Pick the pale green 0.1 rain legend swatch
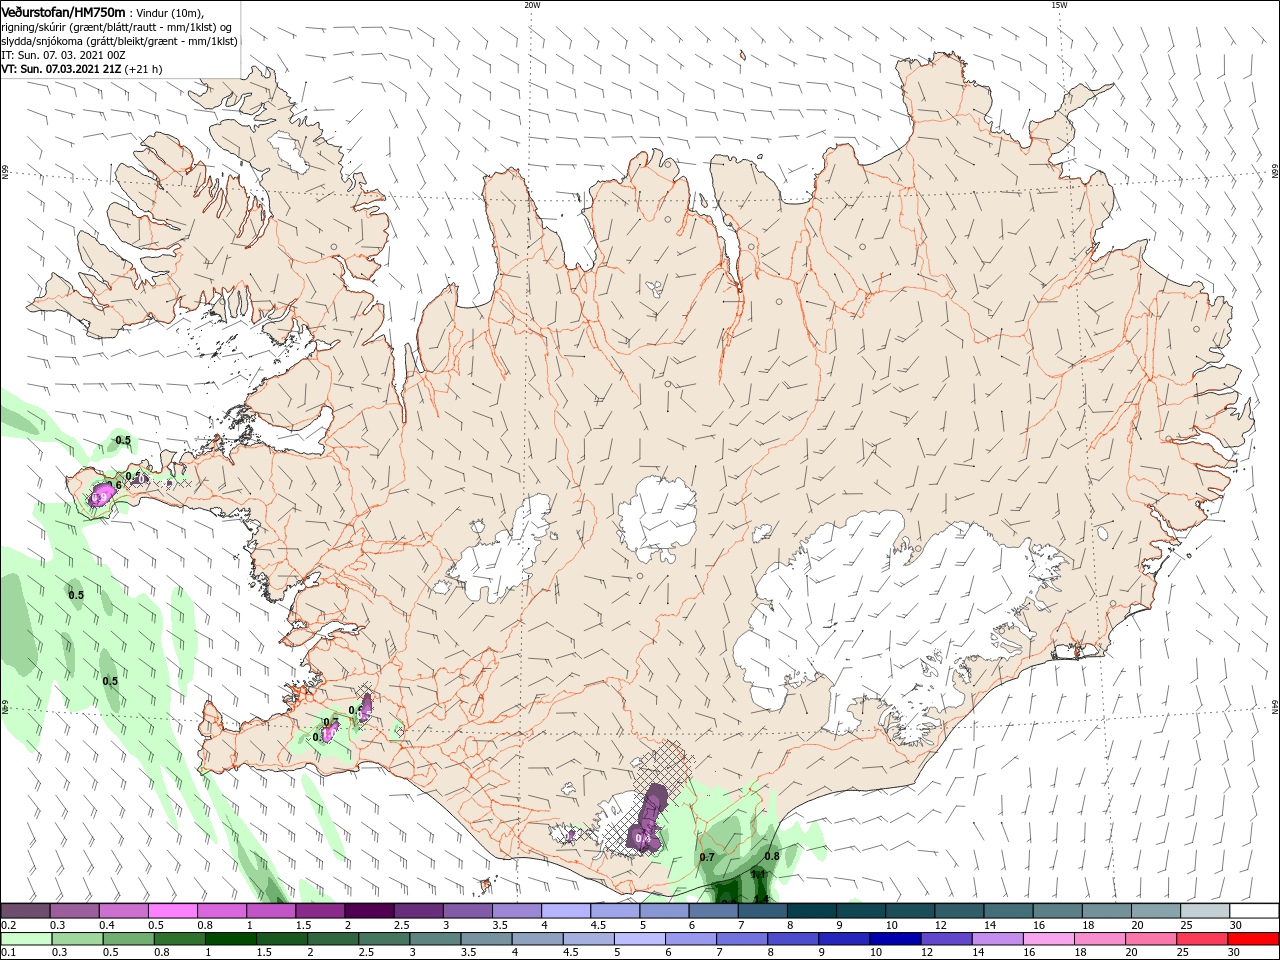This screenshot has width=1280, height=960. [27, 939]
